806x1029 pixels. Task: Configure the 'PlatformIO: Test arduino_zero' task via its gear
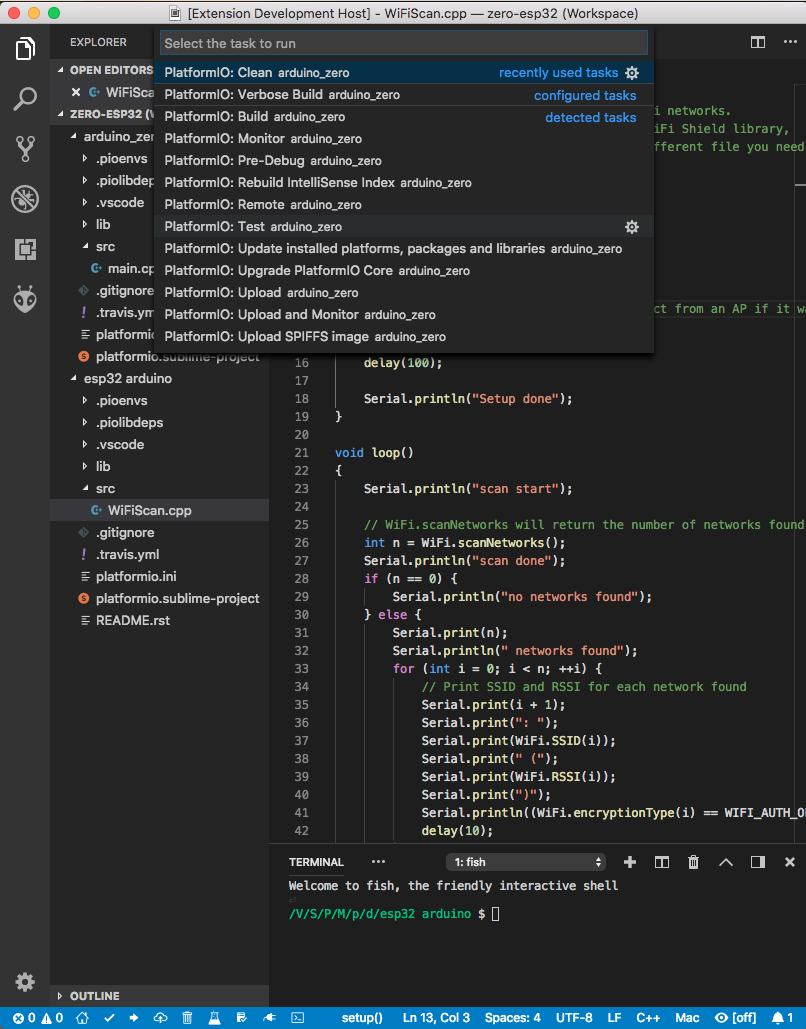[631, 226]
